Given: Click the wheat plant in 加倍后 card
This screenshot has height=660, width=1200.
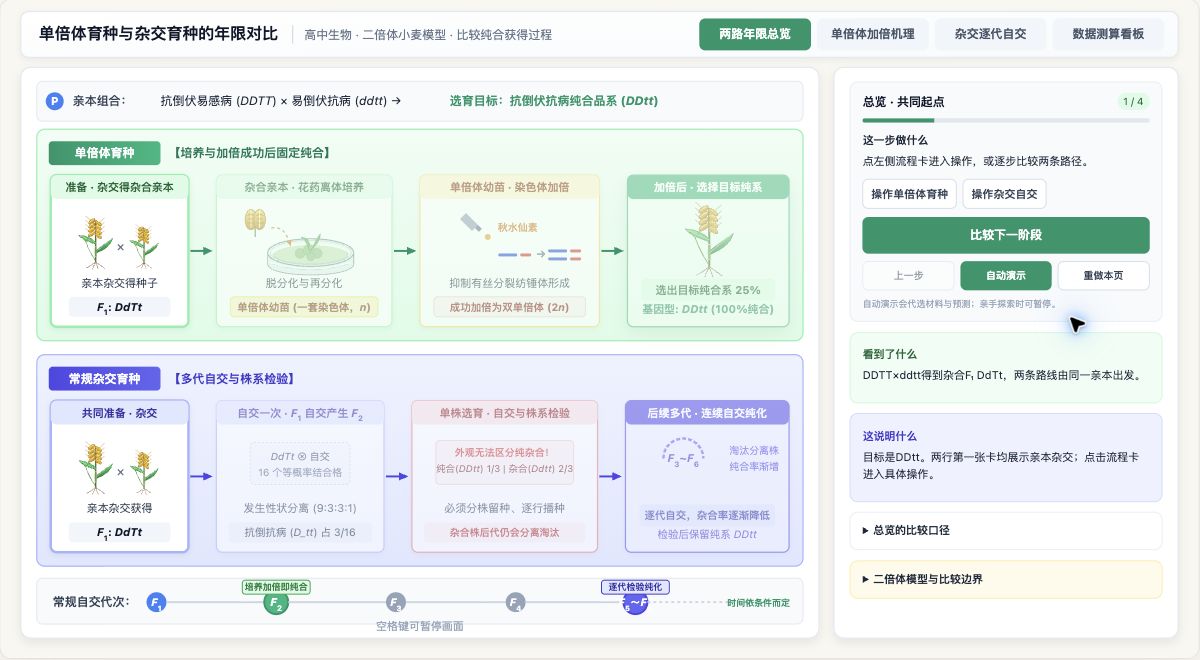Looking at the screenshot, I should click(x=708, y=241).
